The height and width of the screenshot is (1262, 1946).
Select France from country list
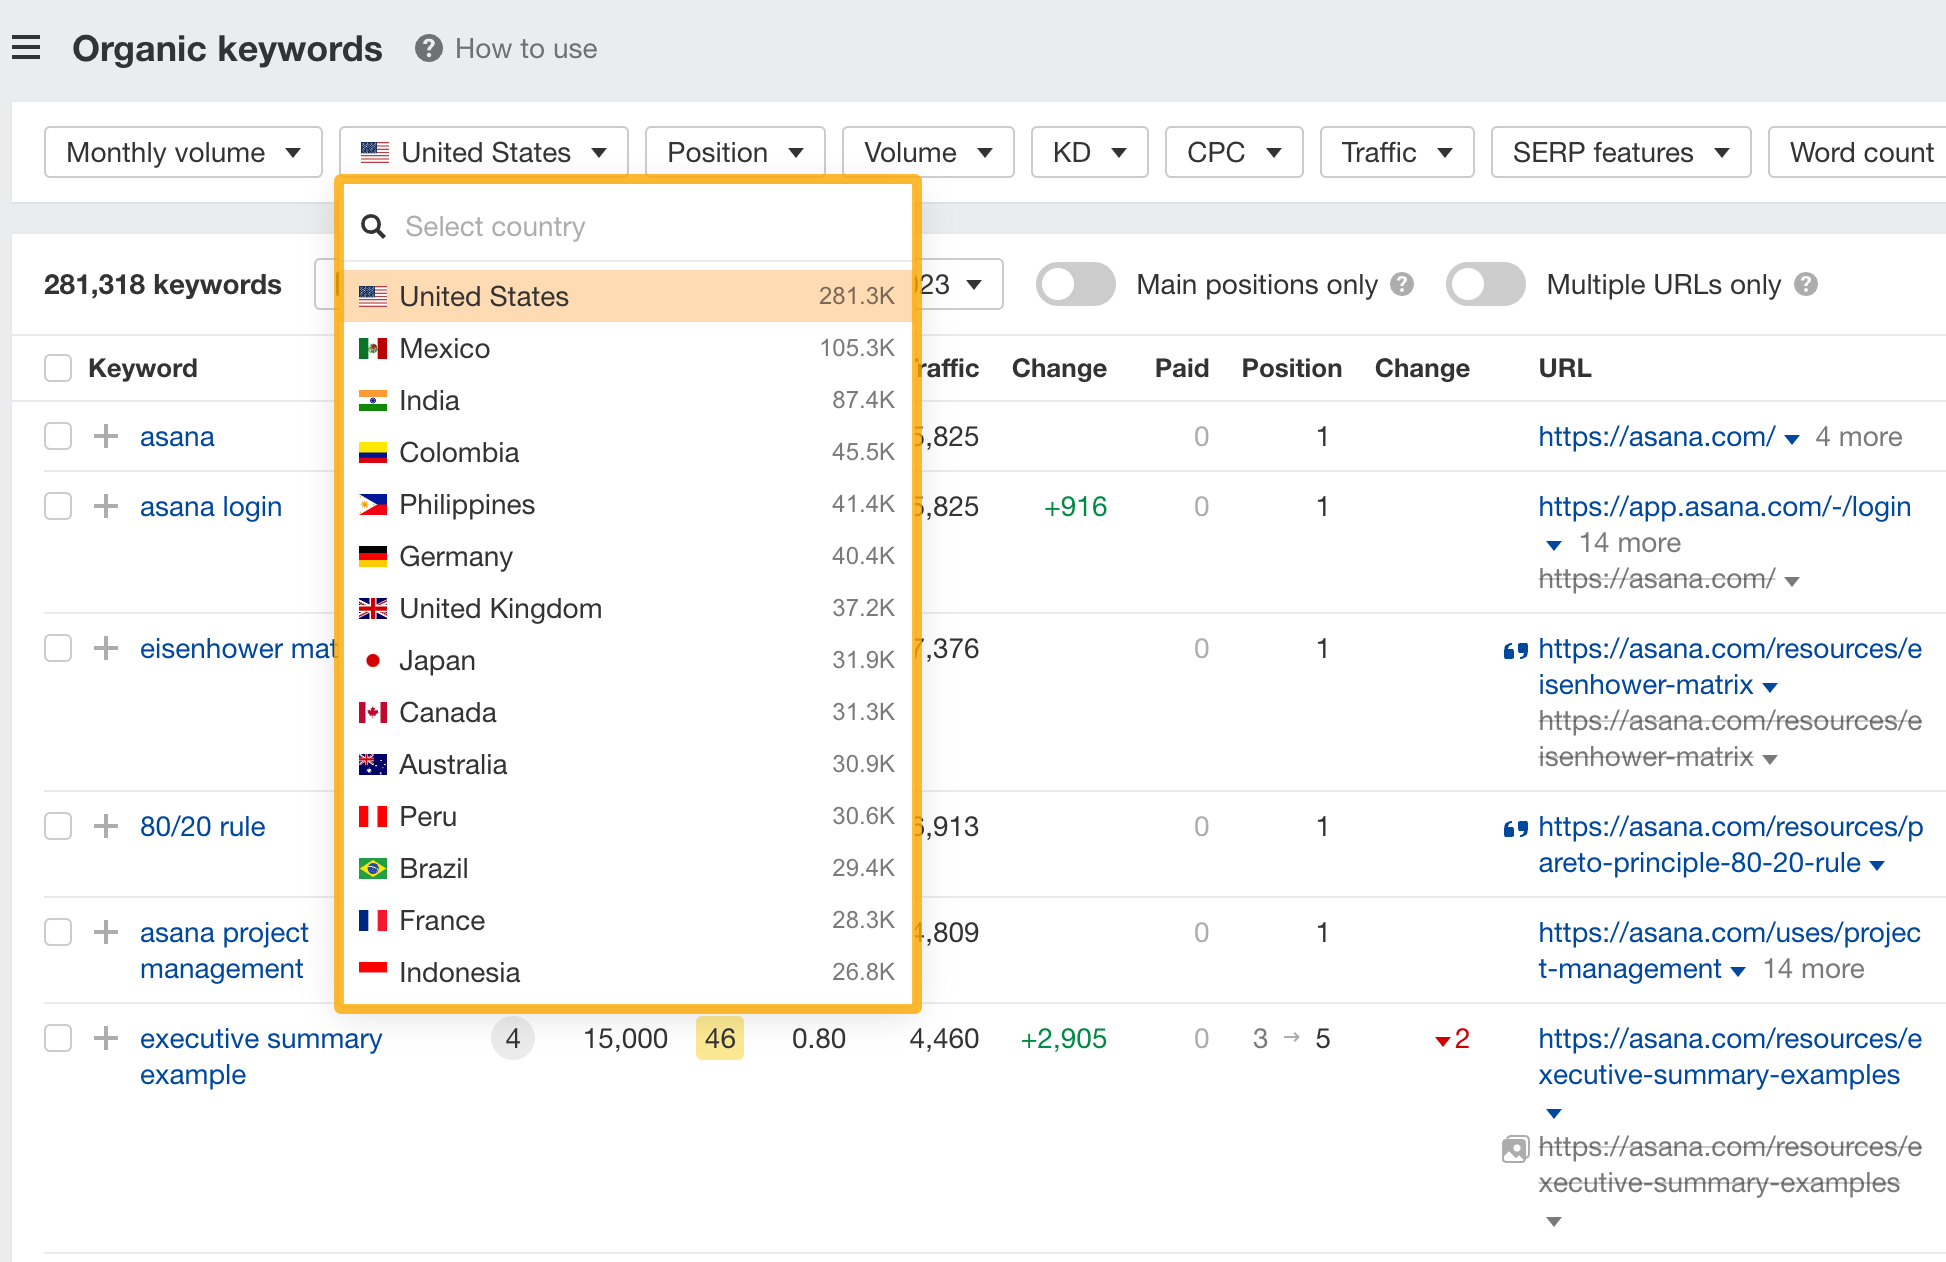tap(627, 921)
